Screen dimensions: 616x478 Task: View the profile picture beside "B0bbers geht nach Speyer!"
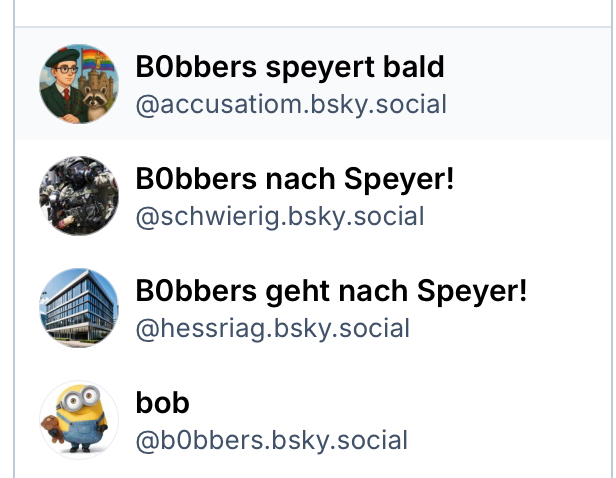tap(78, 308)
